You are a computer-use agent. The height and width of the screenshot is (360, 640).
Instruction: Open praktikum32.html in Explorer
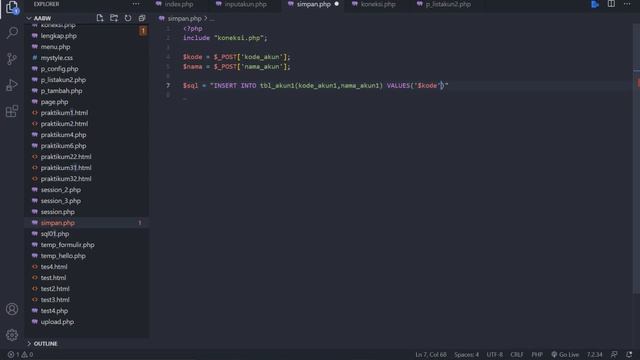tap(66, 179)
